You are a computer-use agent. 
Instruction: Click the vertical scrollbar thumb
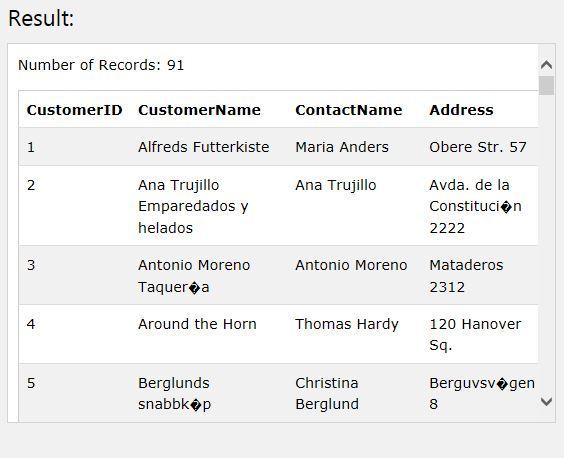tap(546, 85)
